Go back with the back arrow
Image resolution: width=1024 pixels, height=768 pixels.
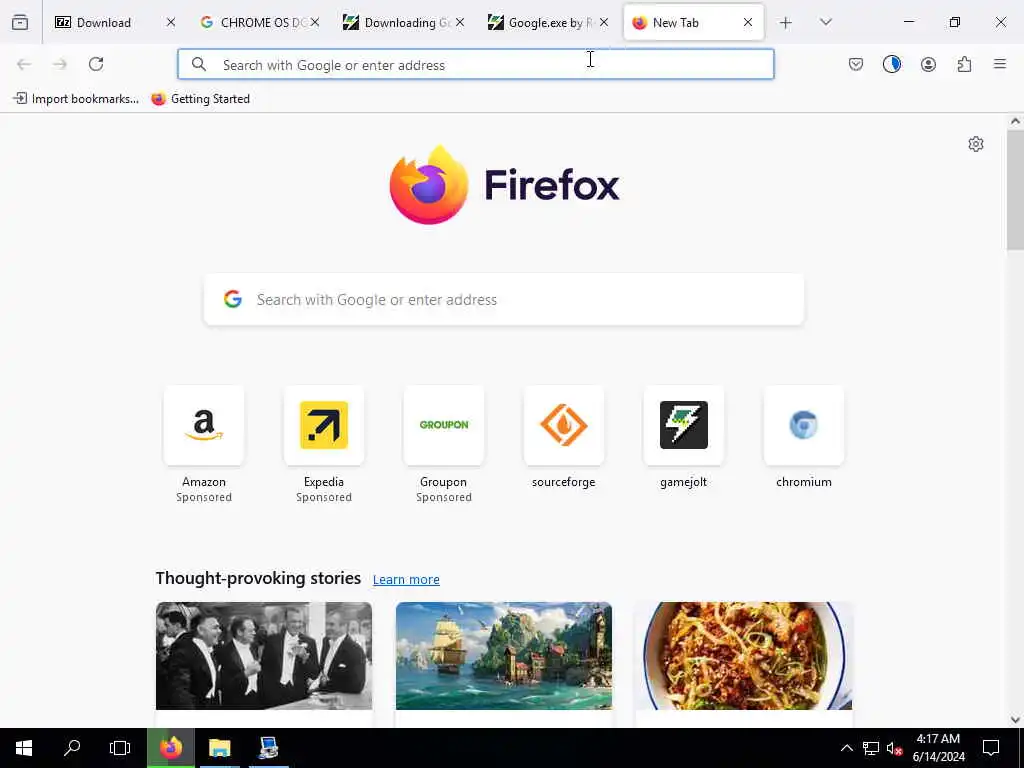(x=24, y=64)
